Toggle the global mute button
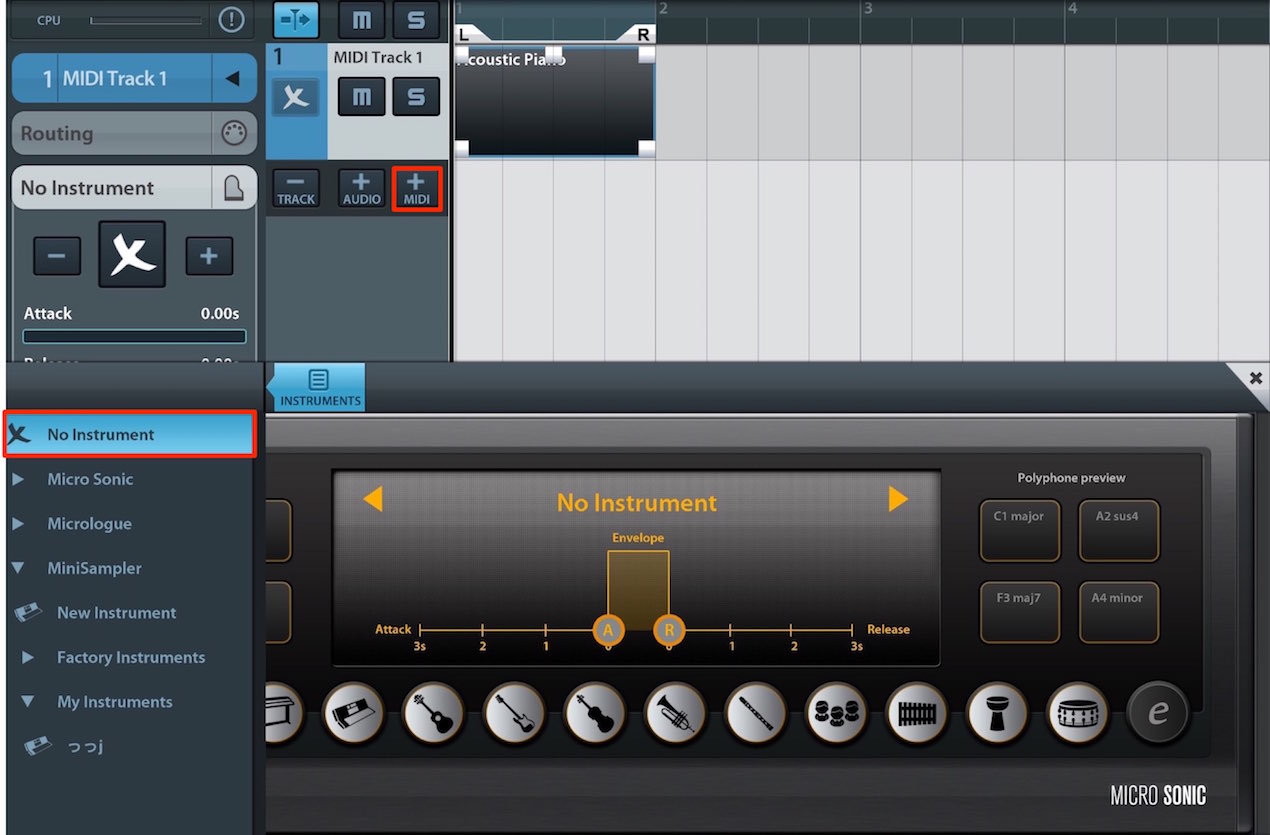The height and width of the screenshot is (835, 1270). coord(361,19)
